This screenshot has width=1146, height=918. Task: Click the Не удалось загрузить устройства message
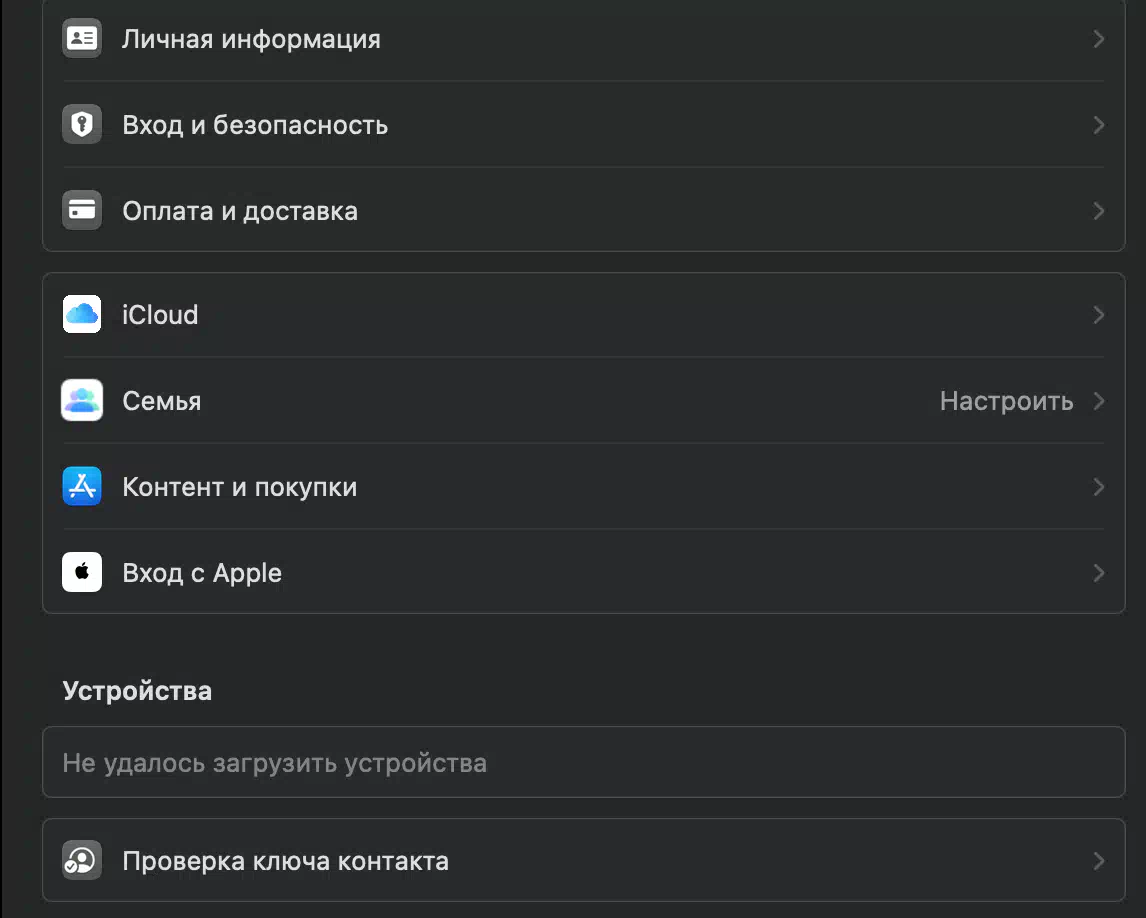point(274,763)
